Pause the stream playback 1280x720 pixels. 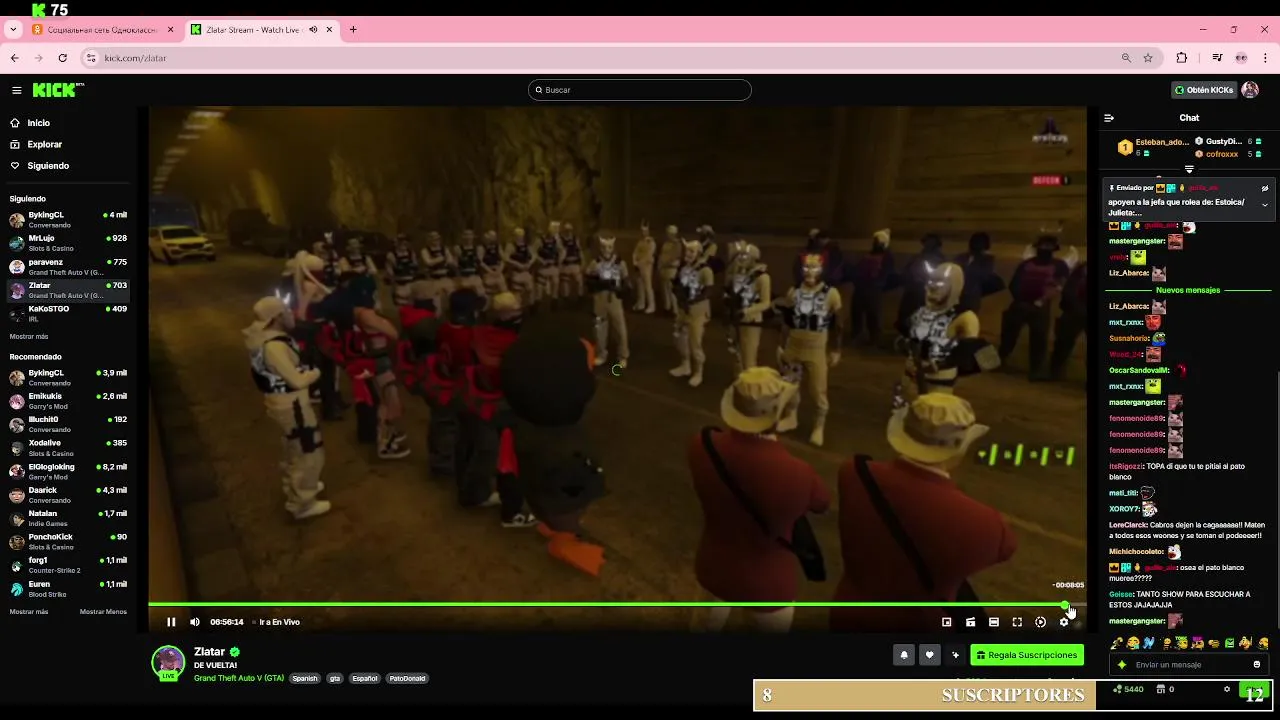coord(171,622)
